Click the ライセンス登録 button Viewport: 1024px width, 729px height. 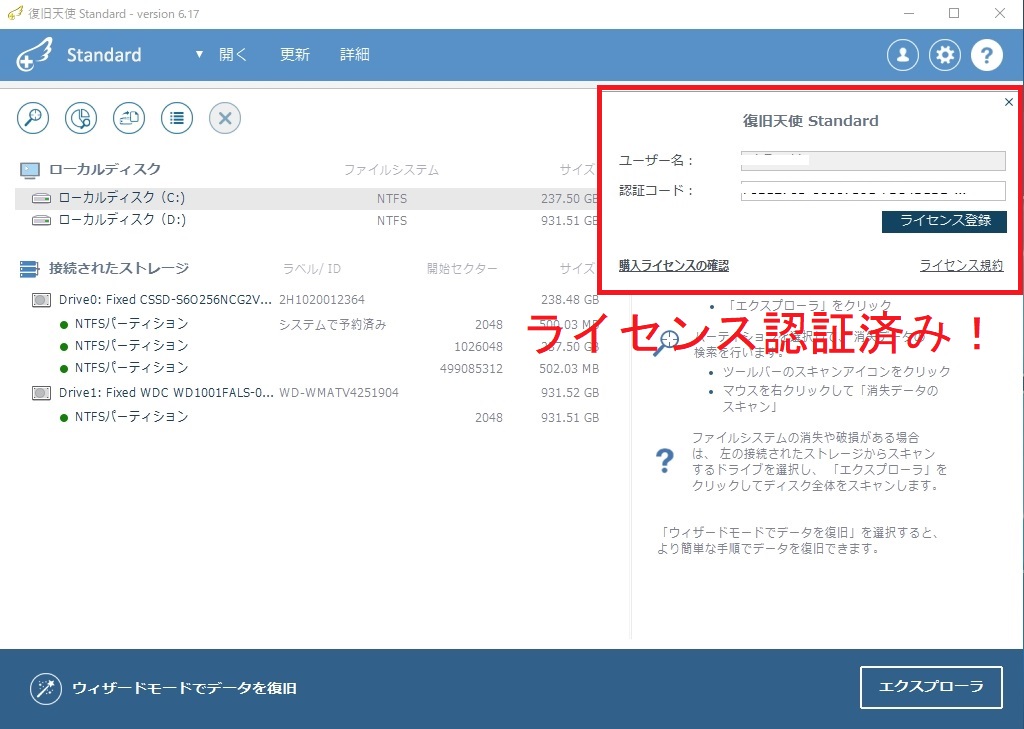point(944,221)
